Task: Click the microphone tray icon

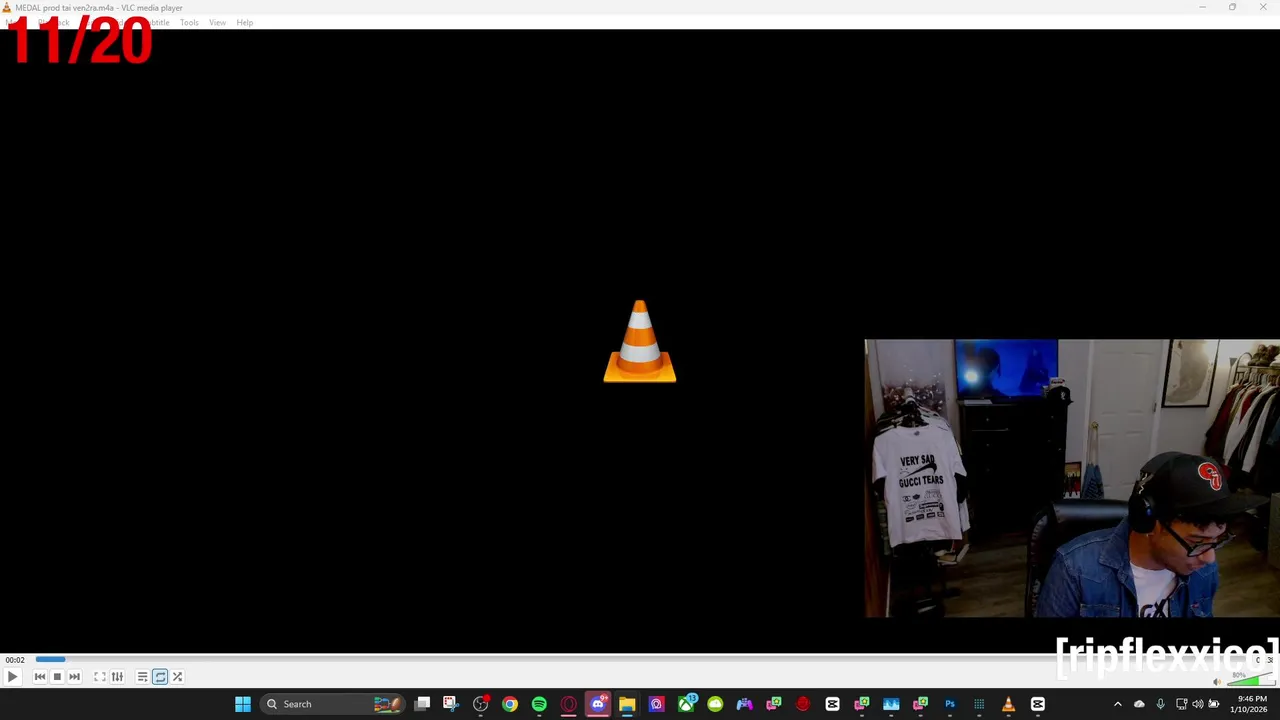Action: pyautogui.click(x=1160, y=704)
